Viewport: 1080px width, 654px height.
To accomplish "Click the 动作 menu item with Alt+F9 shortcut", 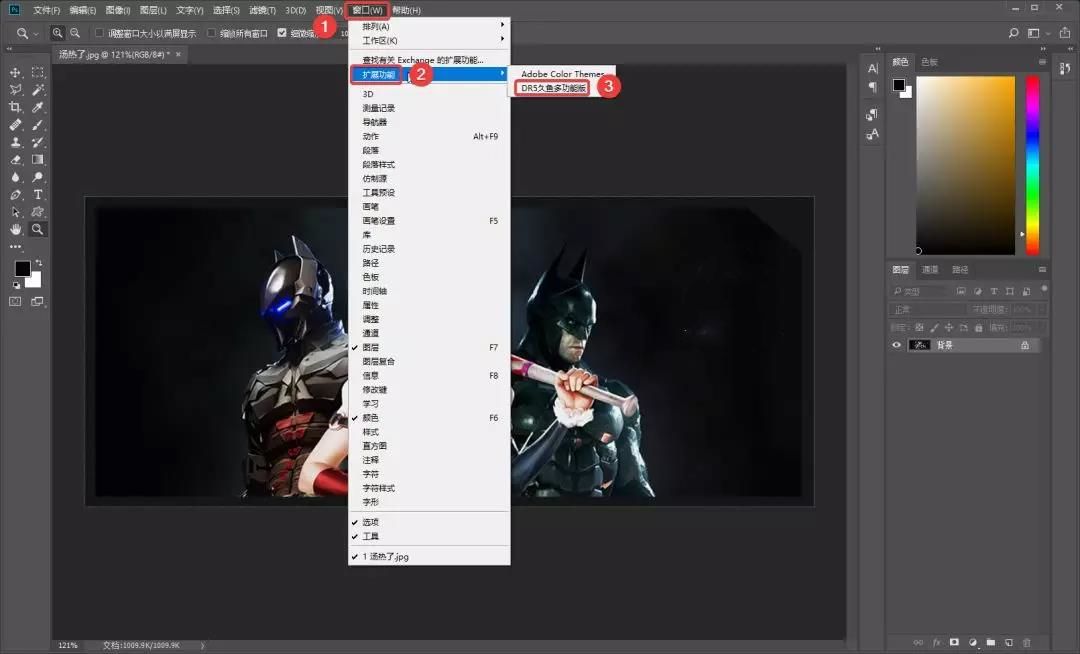I will tap(370, 135).
